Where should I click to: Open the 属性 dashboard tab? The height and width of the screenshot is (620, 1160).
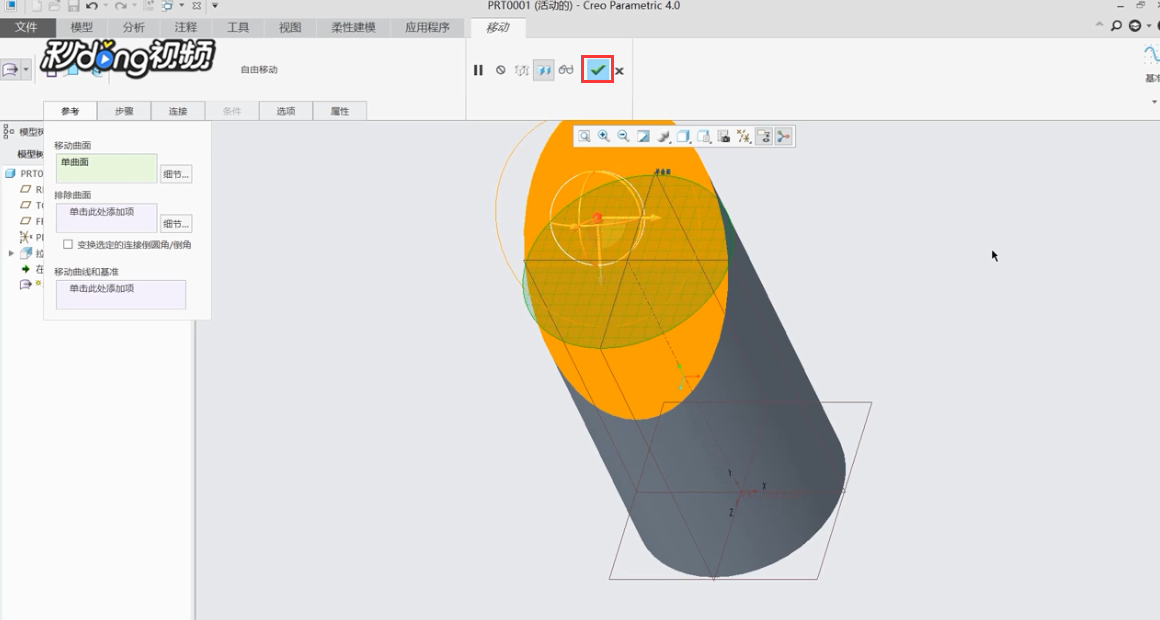(x=340, y=111)
